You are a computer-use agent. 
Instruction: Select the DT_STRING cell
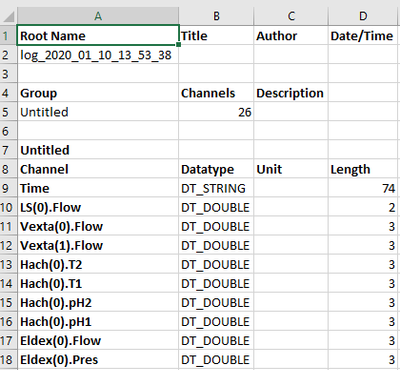[216, 188]
